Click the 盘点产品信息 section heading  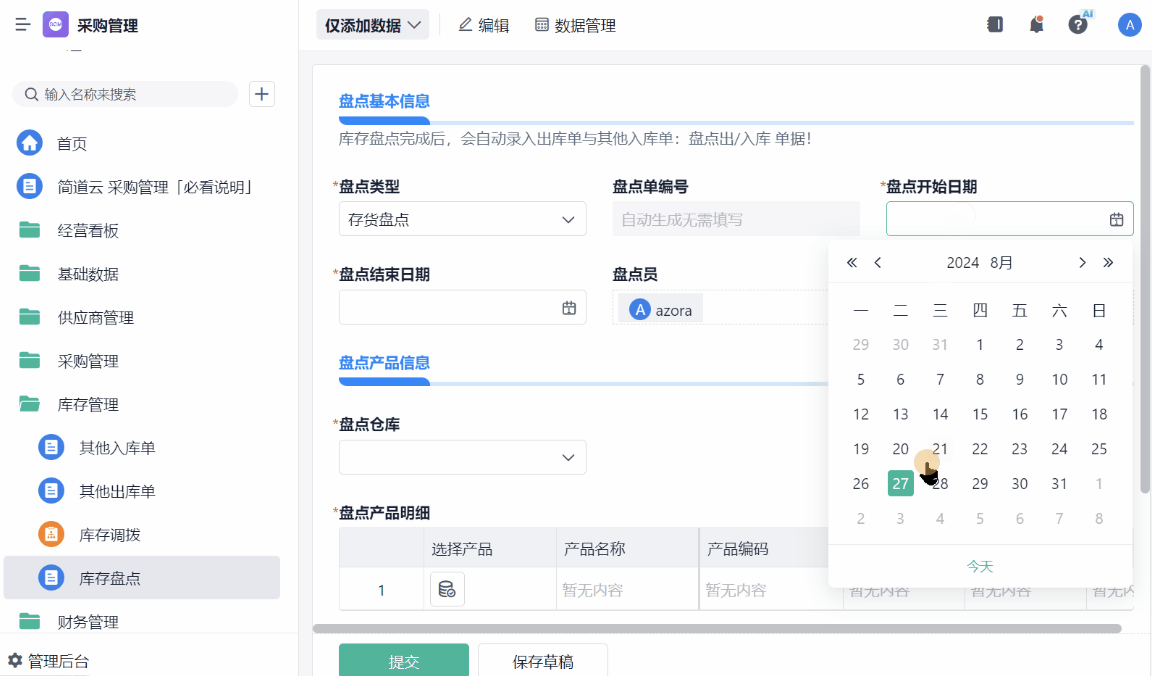pos(384,362)
